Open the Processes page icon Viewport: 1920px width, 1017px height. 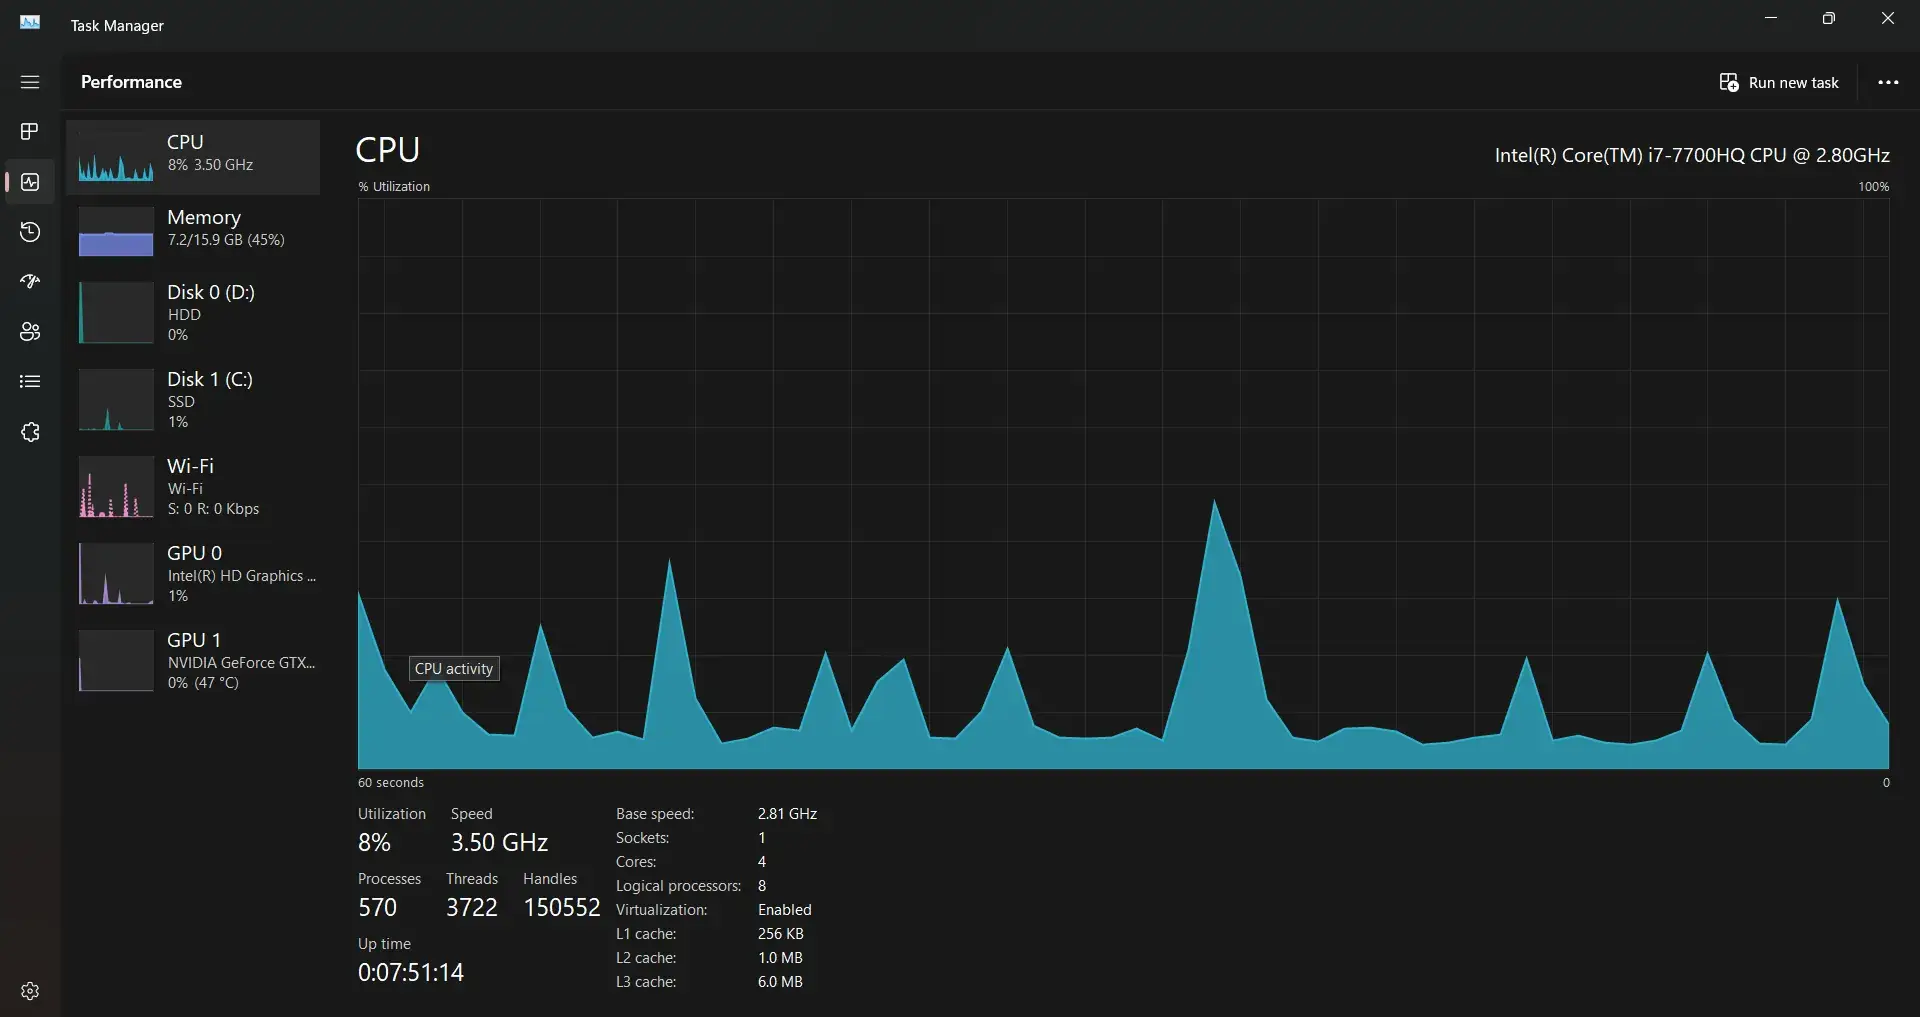[x=30, y=132]
